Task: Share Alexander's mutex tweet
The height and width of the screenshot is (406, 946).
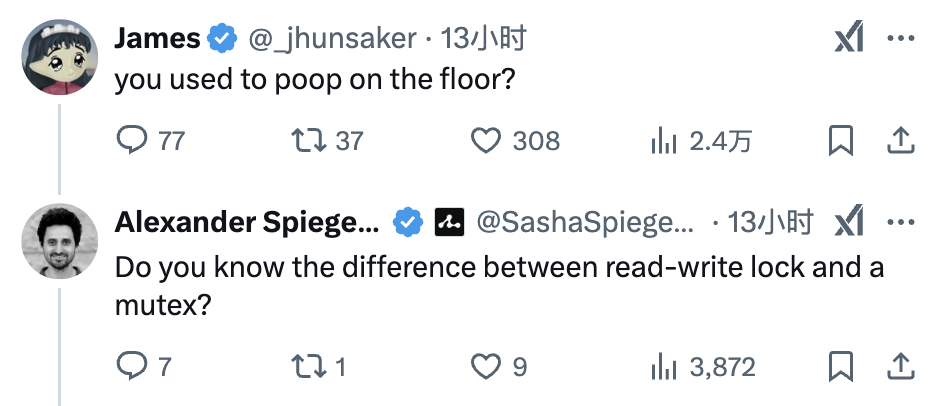Action: click(901, 367)
